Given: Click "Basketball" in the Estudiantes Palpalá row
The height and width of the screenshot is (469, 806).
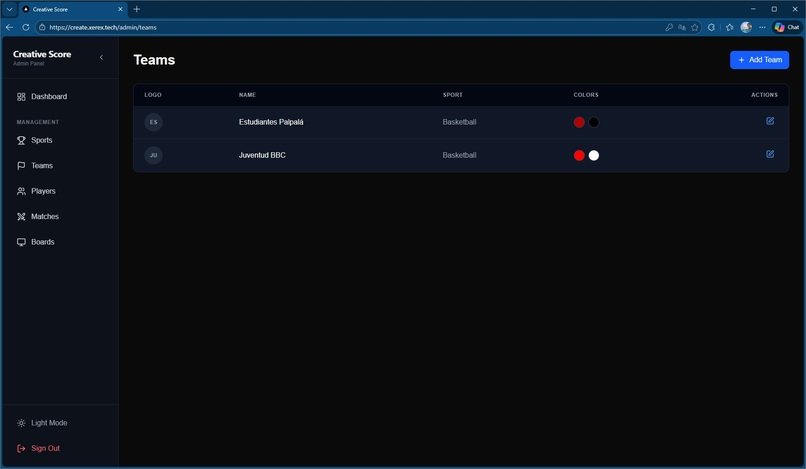Looking at the screenshot, I should [459, 122].
